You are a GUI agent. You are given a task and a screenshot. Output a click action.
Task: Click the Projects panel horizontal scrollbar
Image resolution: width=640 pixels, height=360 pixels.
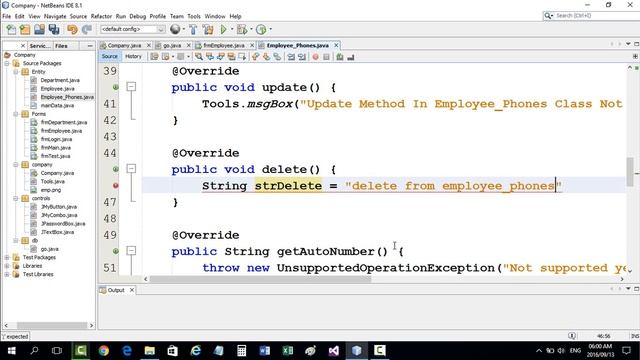click(x=51, y=325)
